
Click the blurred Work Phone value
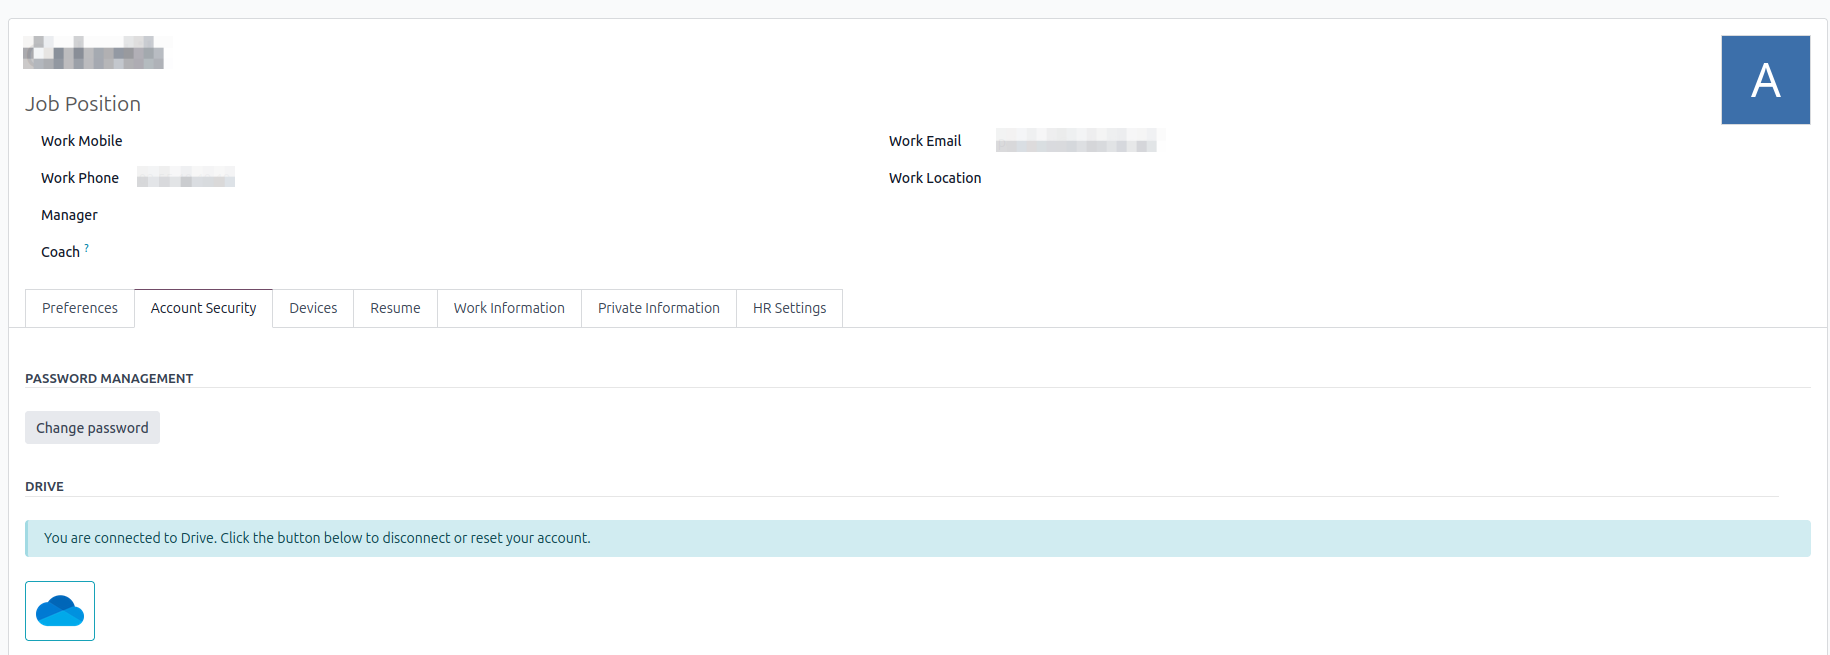pyautogui.click(x=186, y=177)
